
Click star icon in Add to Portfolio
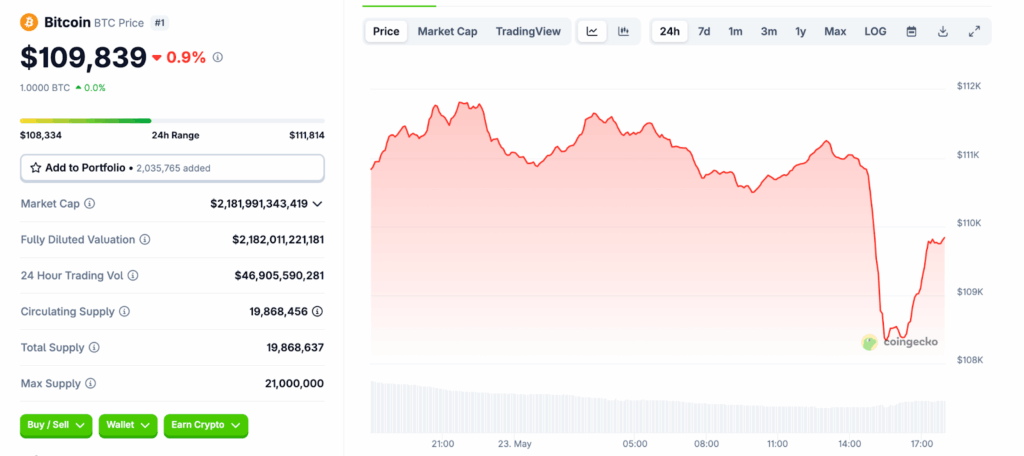click(x=35, y=168)
